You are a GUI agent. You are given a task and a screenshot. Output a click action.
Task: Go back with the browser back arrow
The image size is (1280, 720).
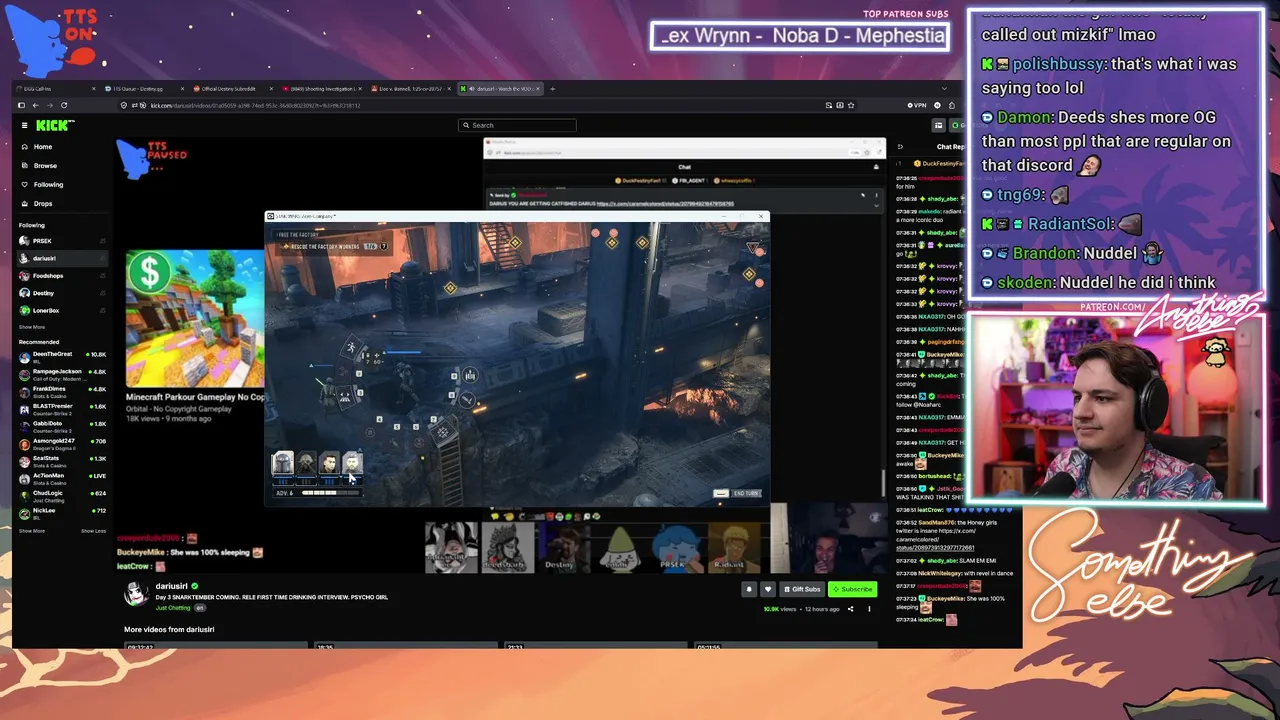(35, 105)
